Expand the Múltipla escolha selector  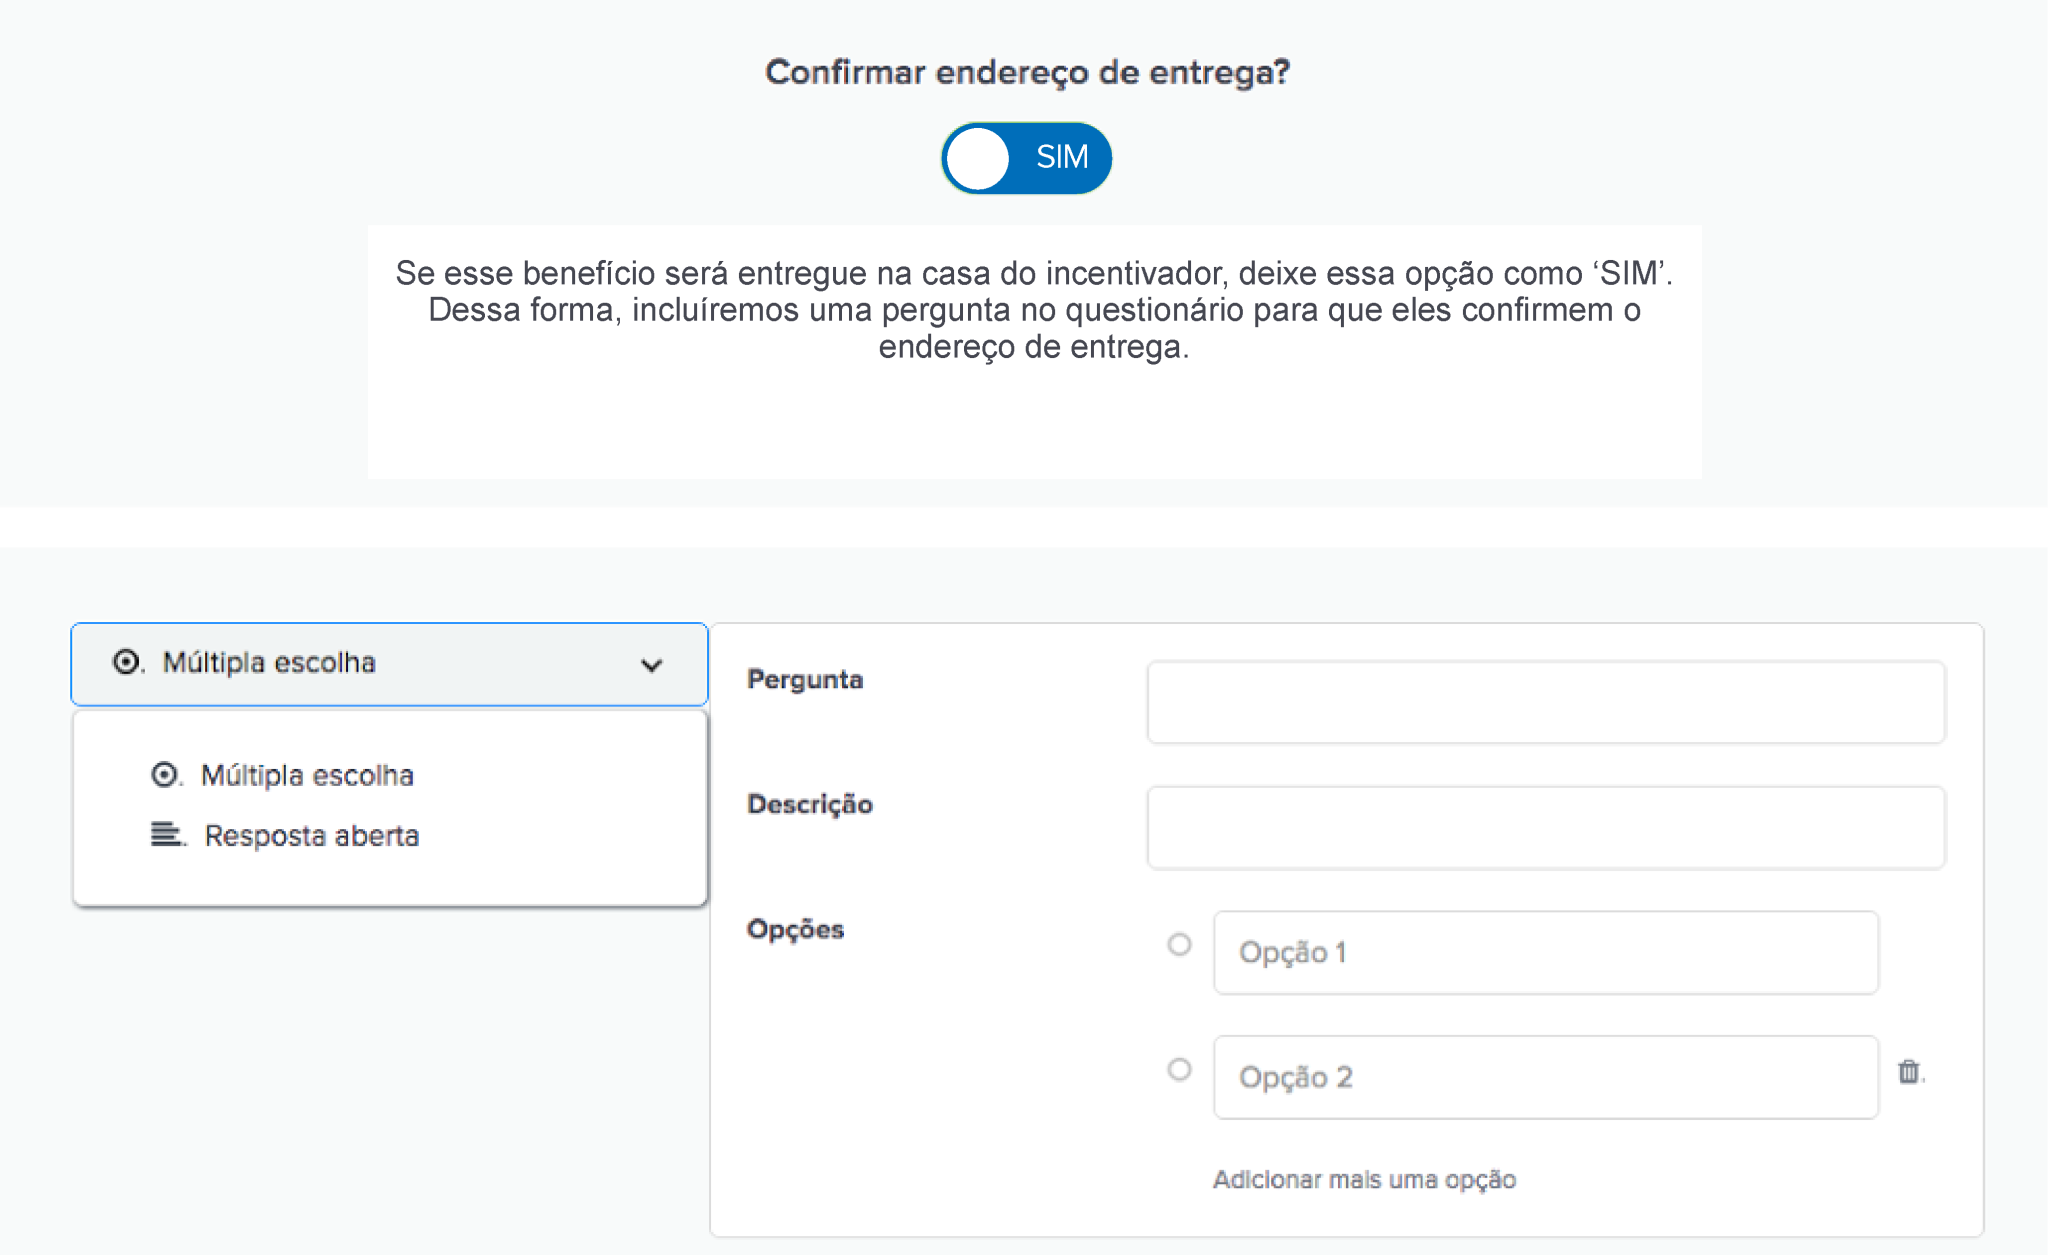click(388, 663)
